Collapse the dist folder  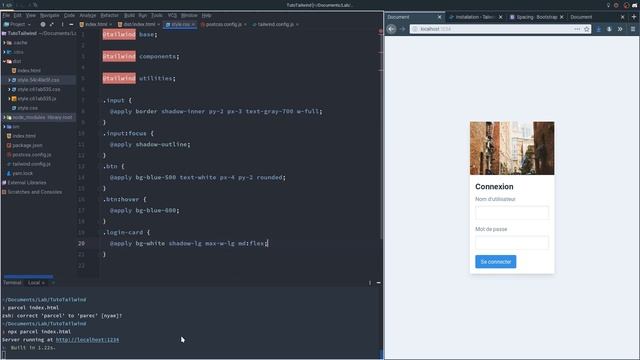(4, 61)
